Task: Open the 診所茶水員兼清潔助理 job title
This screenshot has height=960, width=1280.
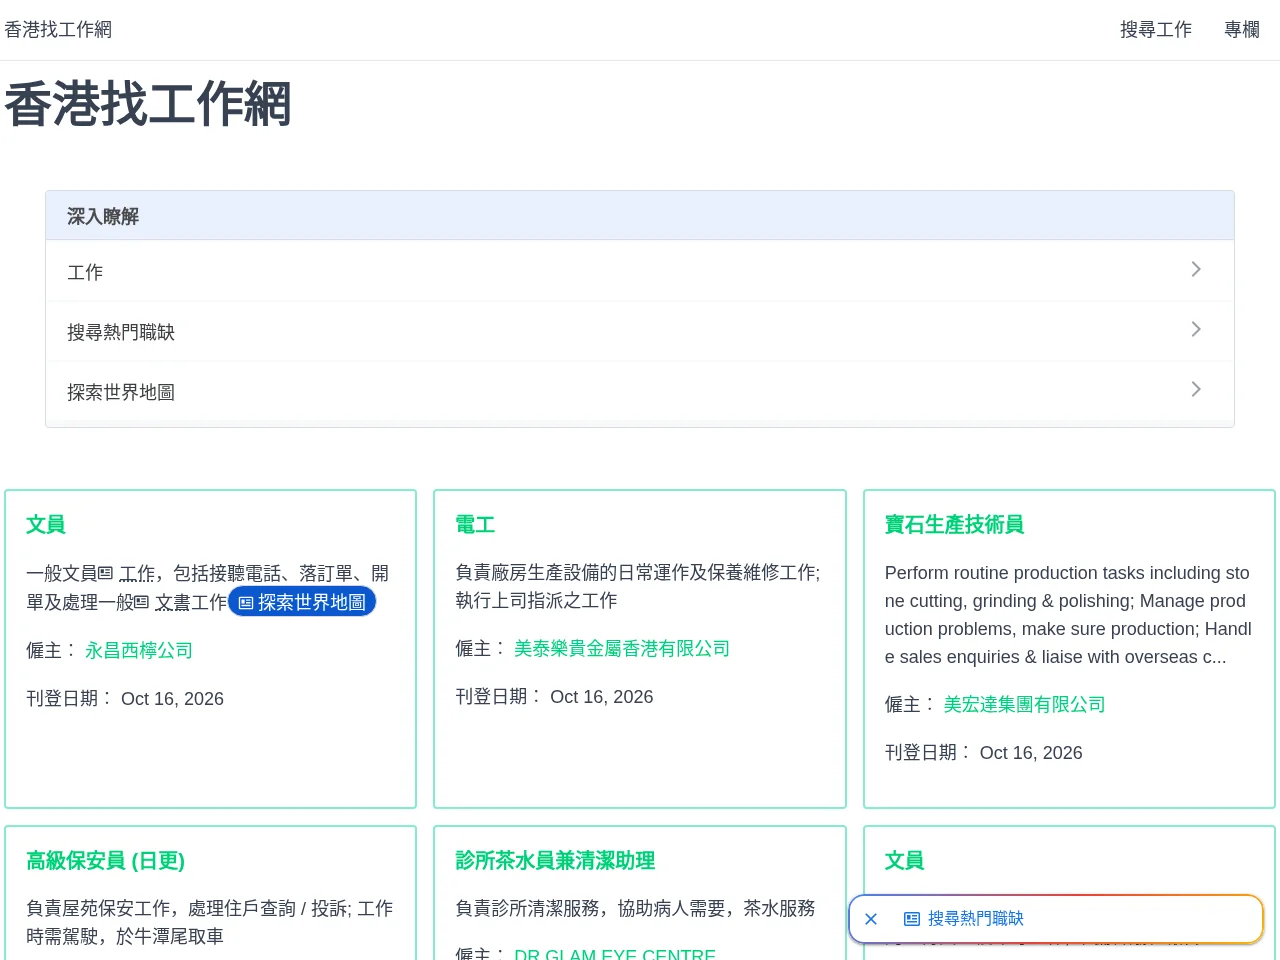Action: (x=555, y=860)
